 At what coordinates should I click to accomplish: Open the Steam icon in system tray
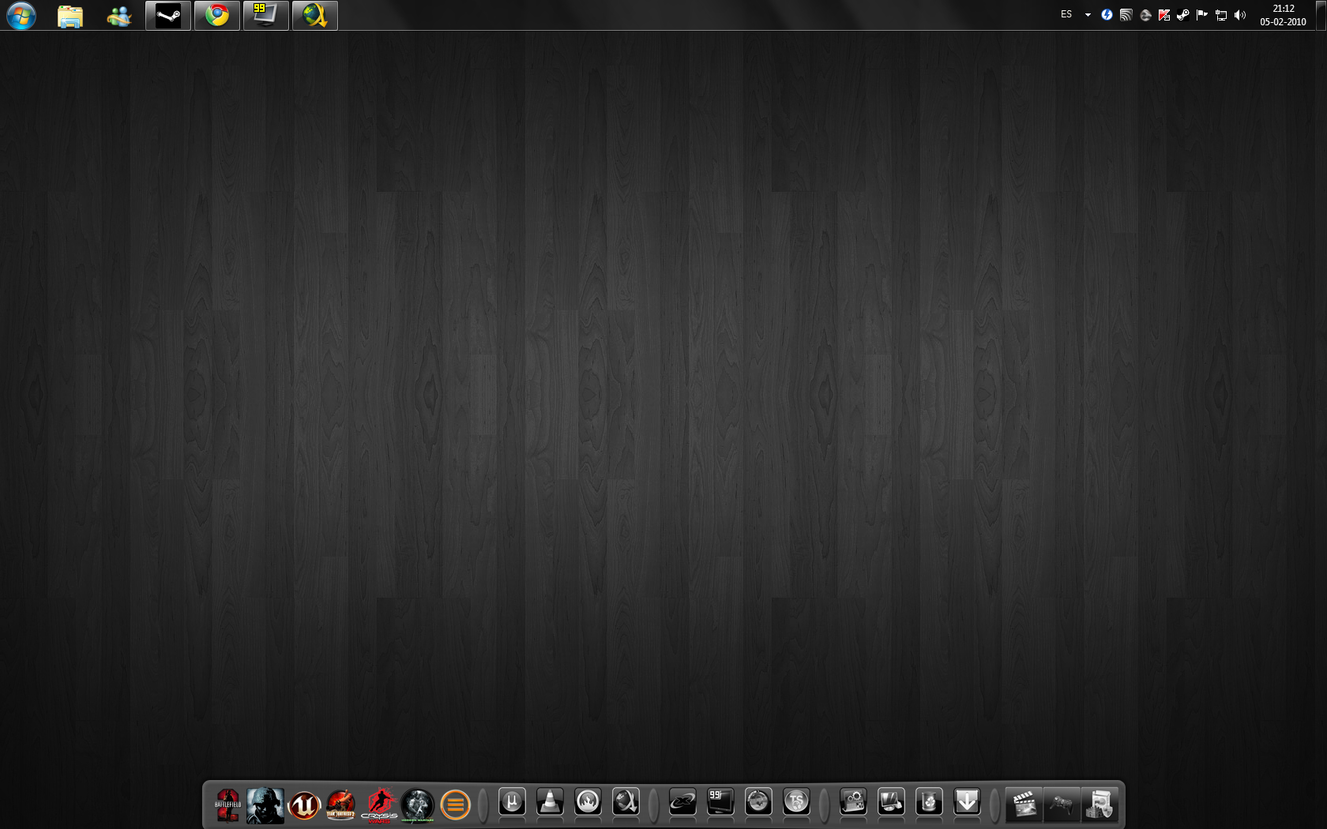point(1183,15)
